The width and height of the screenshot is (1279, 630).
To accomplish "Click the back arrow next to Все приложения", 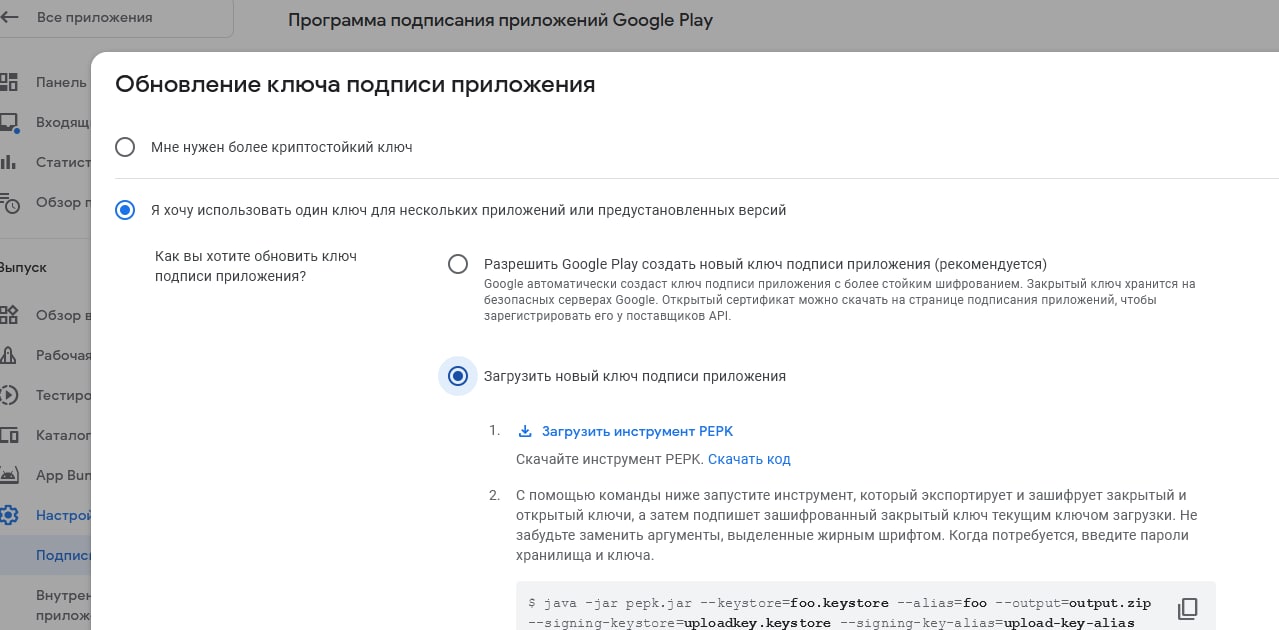I will [9, 17].
